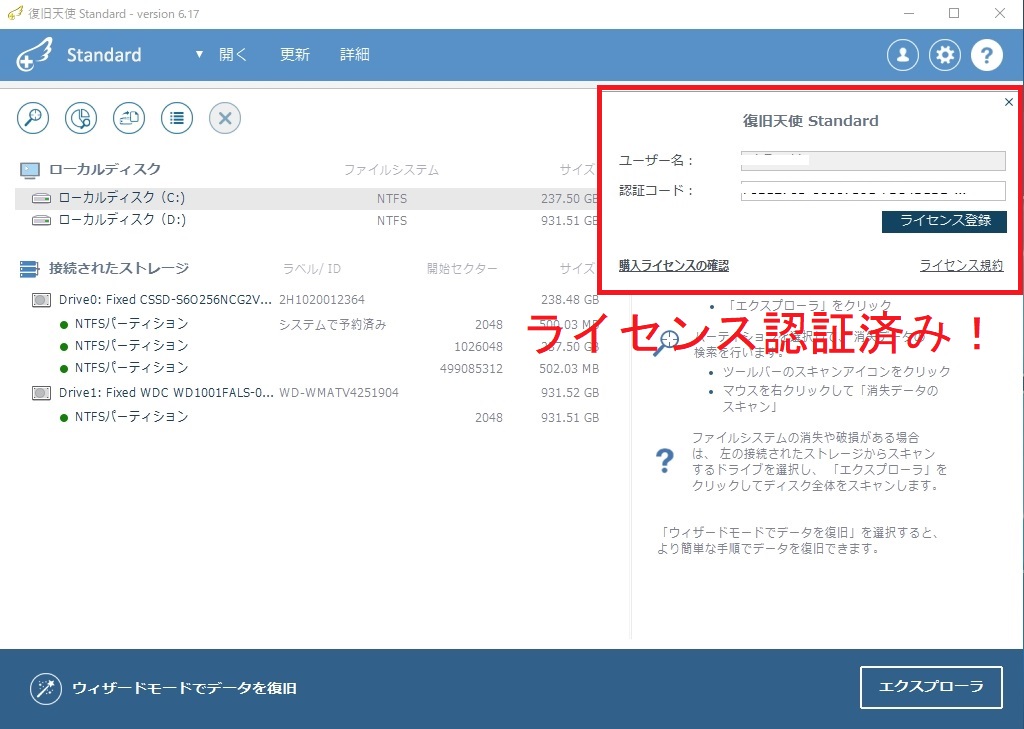Select ローカルディスク (C:) row
Screen dimensions: 1024x729
(307, 199)
